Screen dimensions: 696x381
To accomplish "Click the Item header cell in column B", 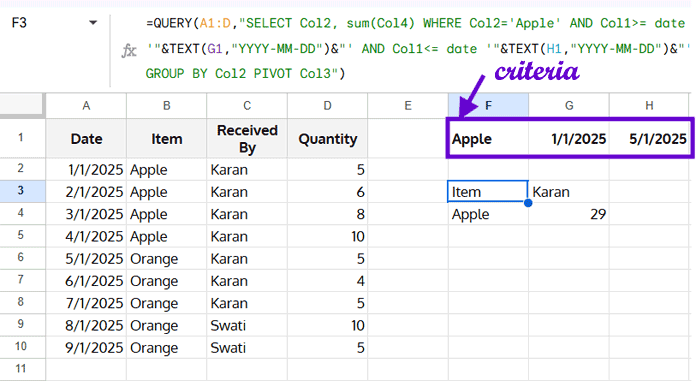I will (x=166, y=139).
